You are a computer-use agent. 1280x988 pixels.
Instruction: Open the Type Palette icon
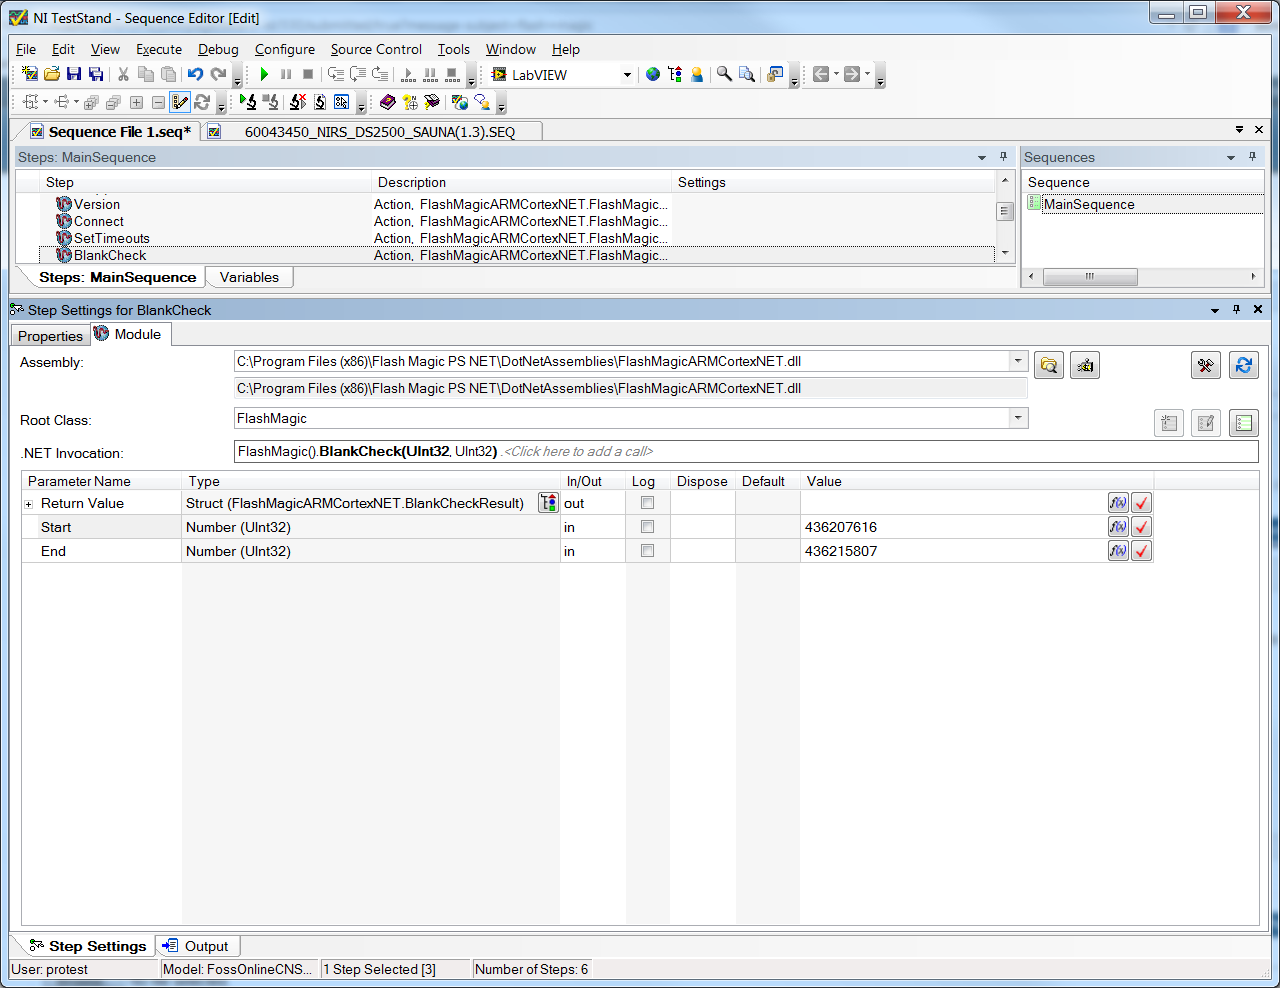tap(675, 74)
